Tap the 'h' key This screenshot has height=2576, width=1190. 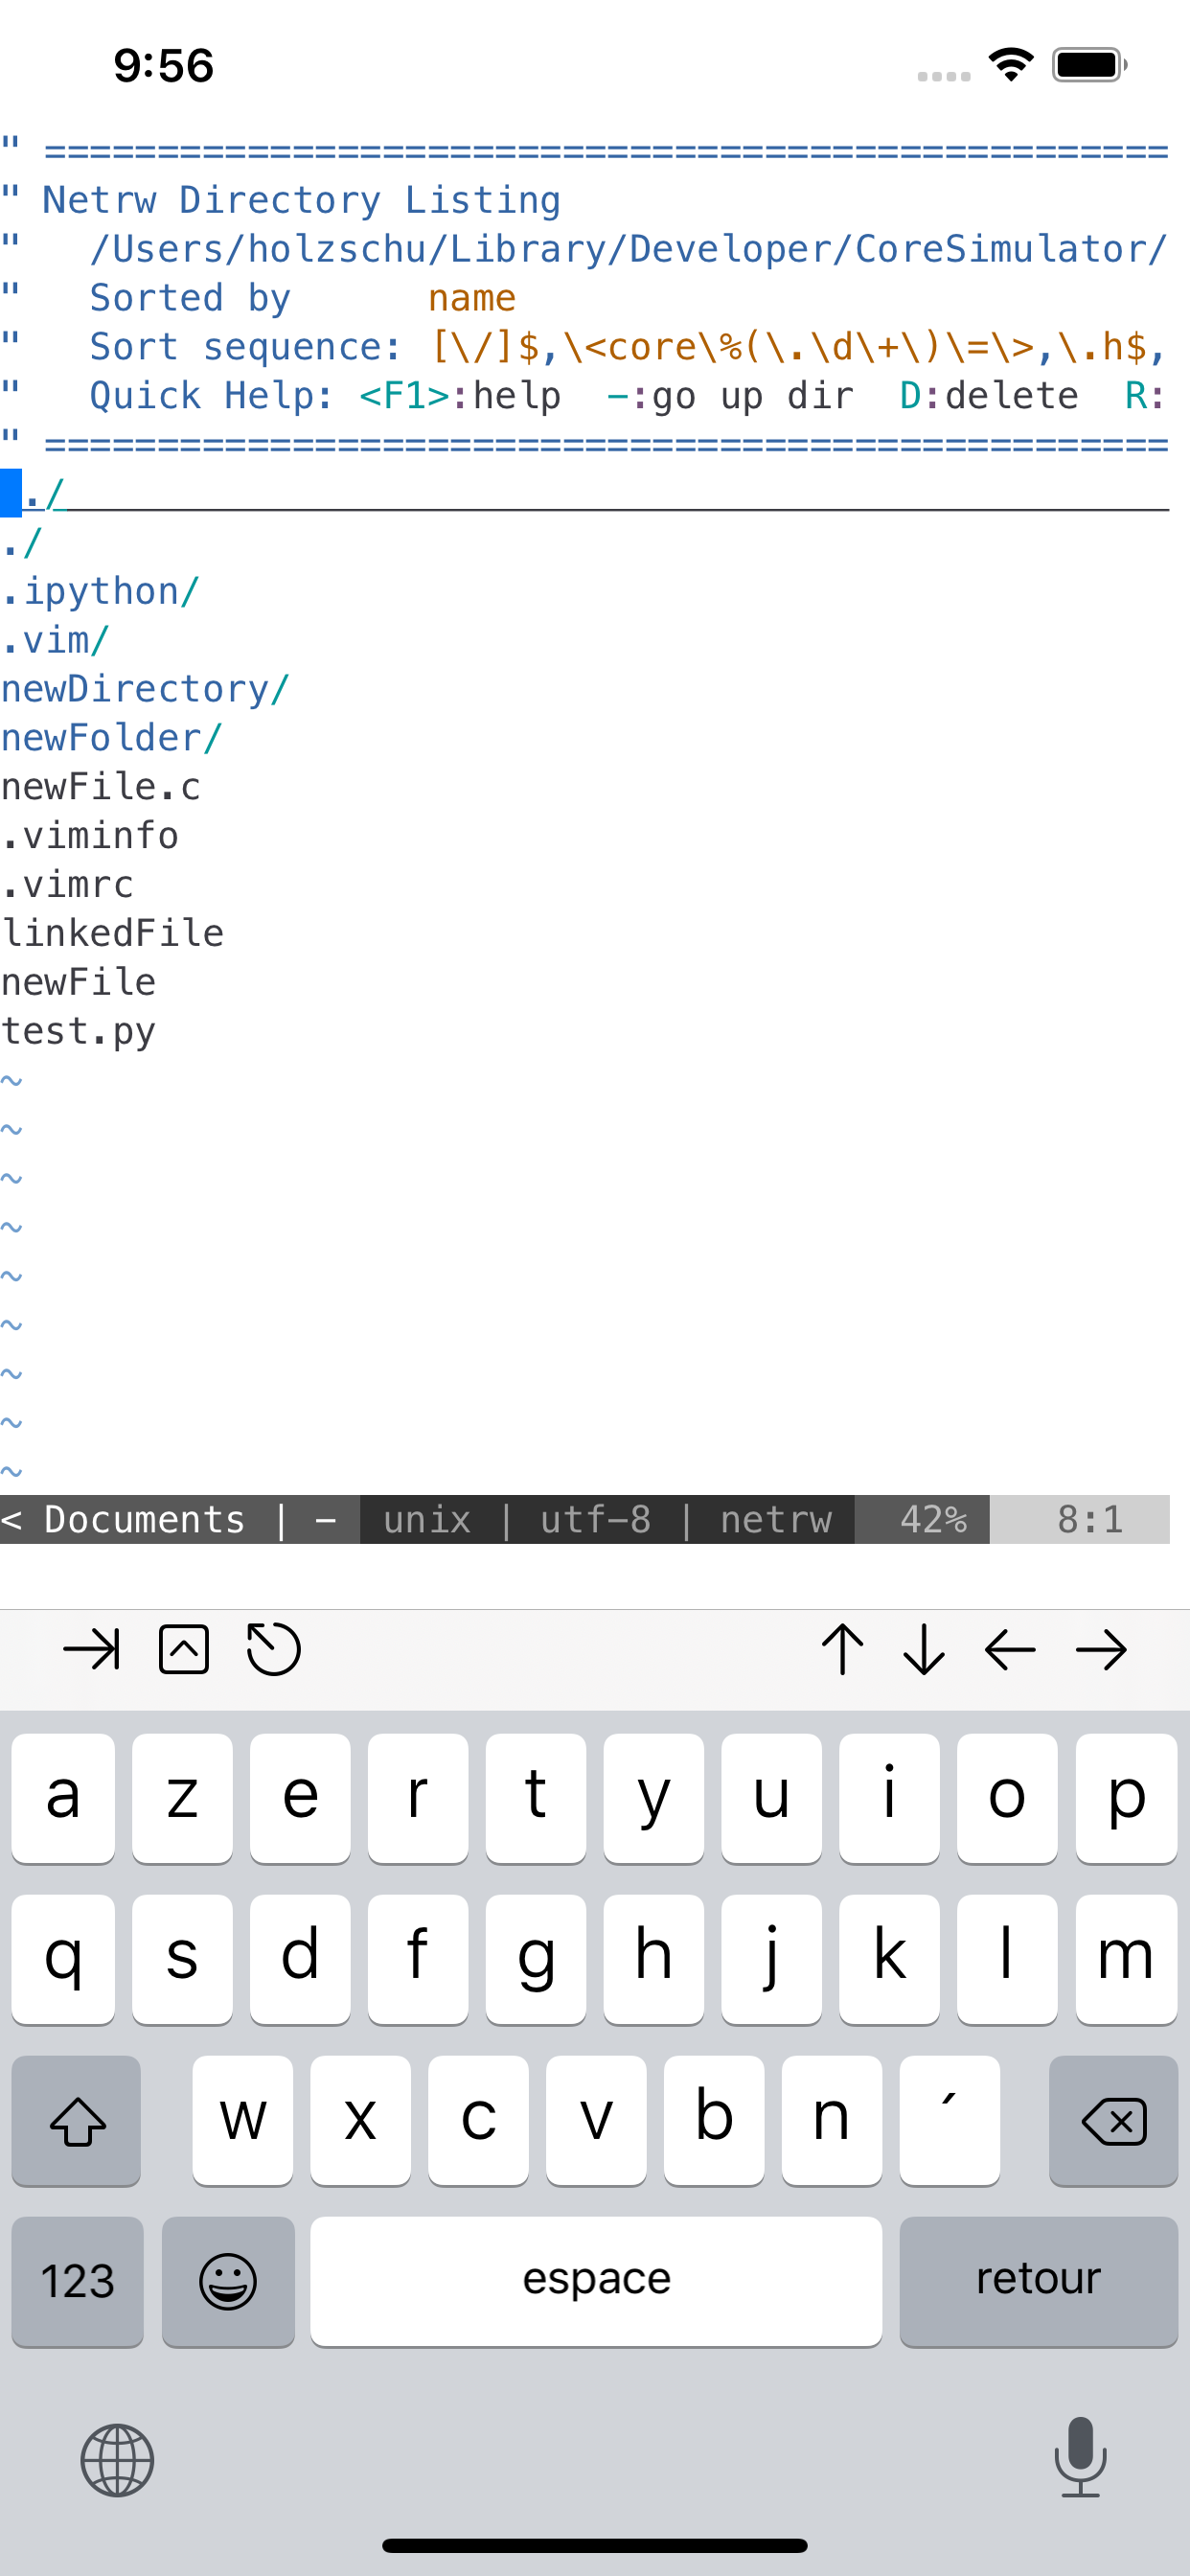654,1959
